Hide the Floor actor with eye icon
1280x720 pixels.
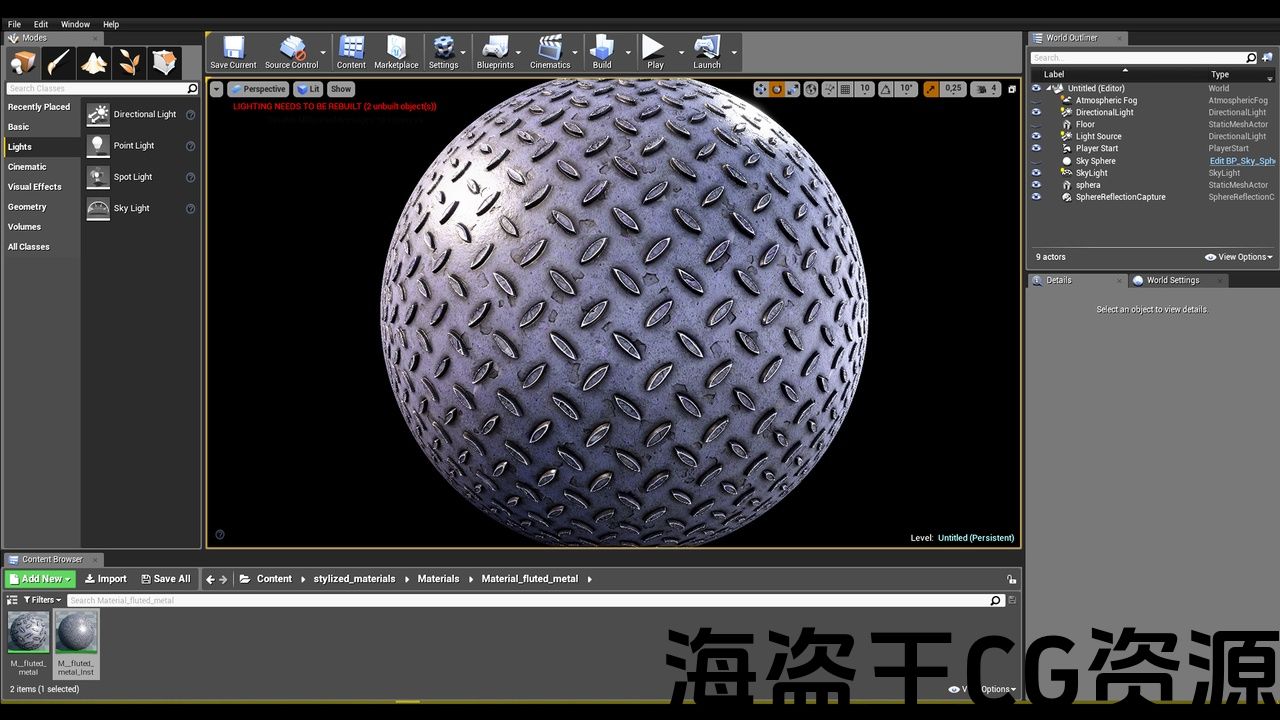click(1036, 125)
